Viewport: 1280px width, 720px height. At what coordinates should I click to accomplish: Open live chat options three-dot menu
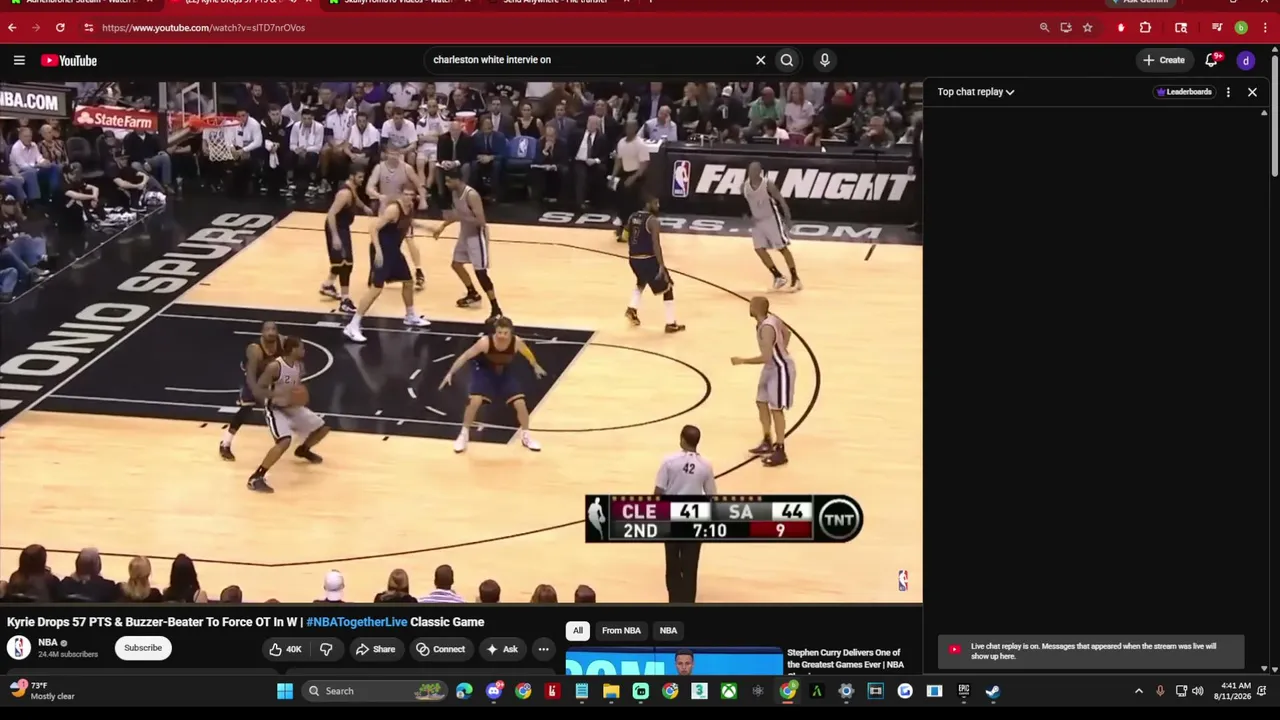[1228, 92]
